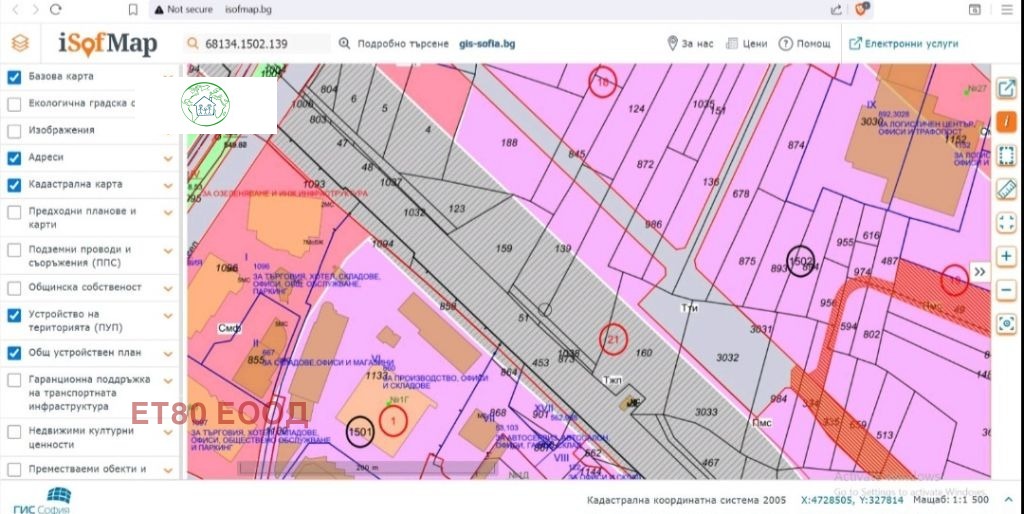This screenshot has width=1024, height=514.
Task: Enable the Изображения layer checkbox
Action: 14,131
